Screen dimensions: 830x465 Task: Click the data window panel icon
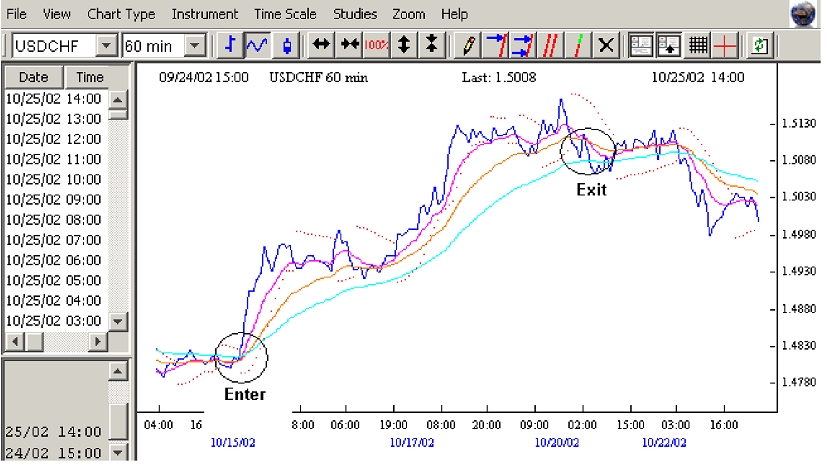click(640, 44)
